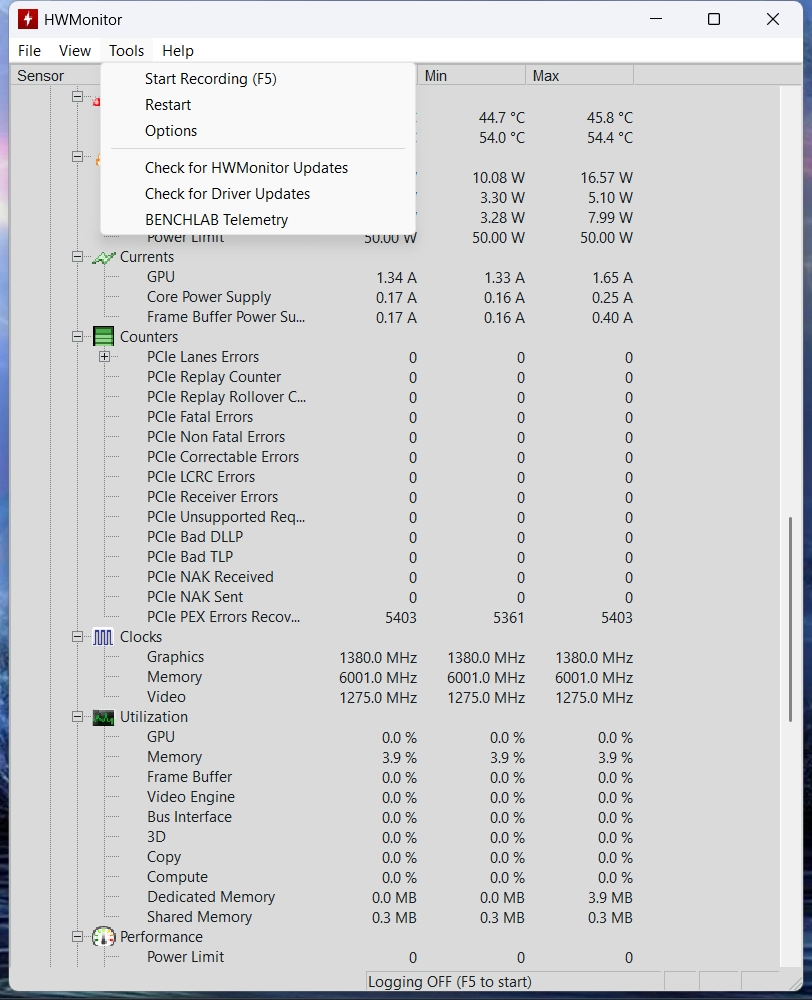The height and width of the screenshot is (1000, 812).
Task: Click the green Counters category icon
Action: (x=103, y=337)
